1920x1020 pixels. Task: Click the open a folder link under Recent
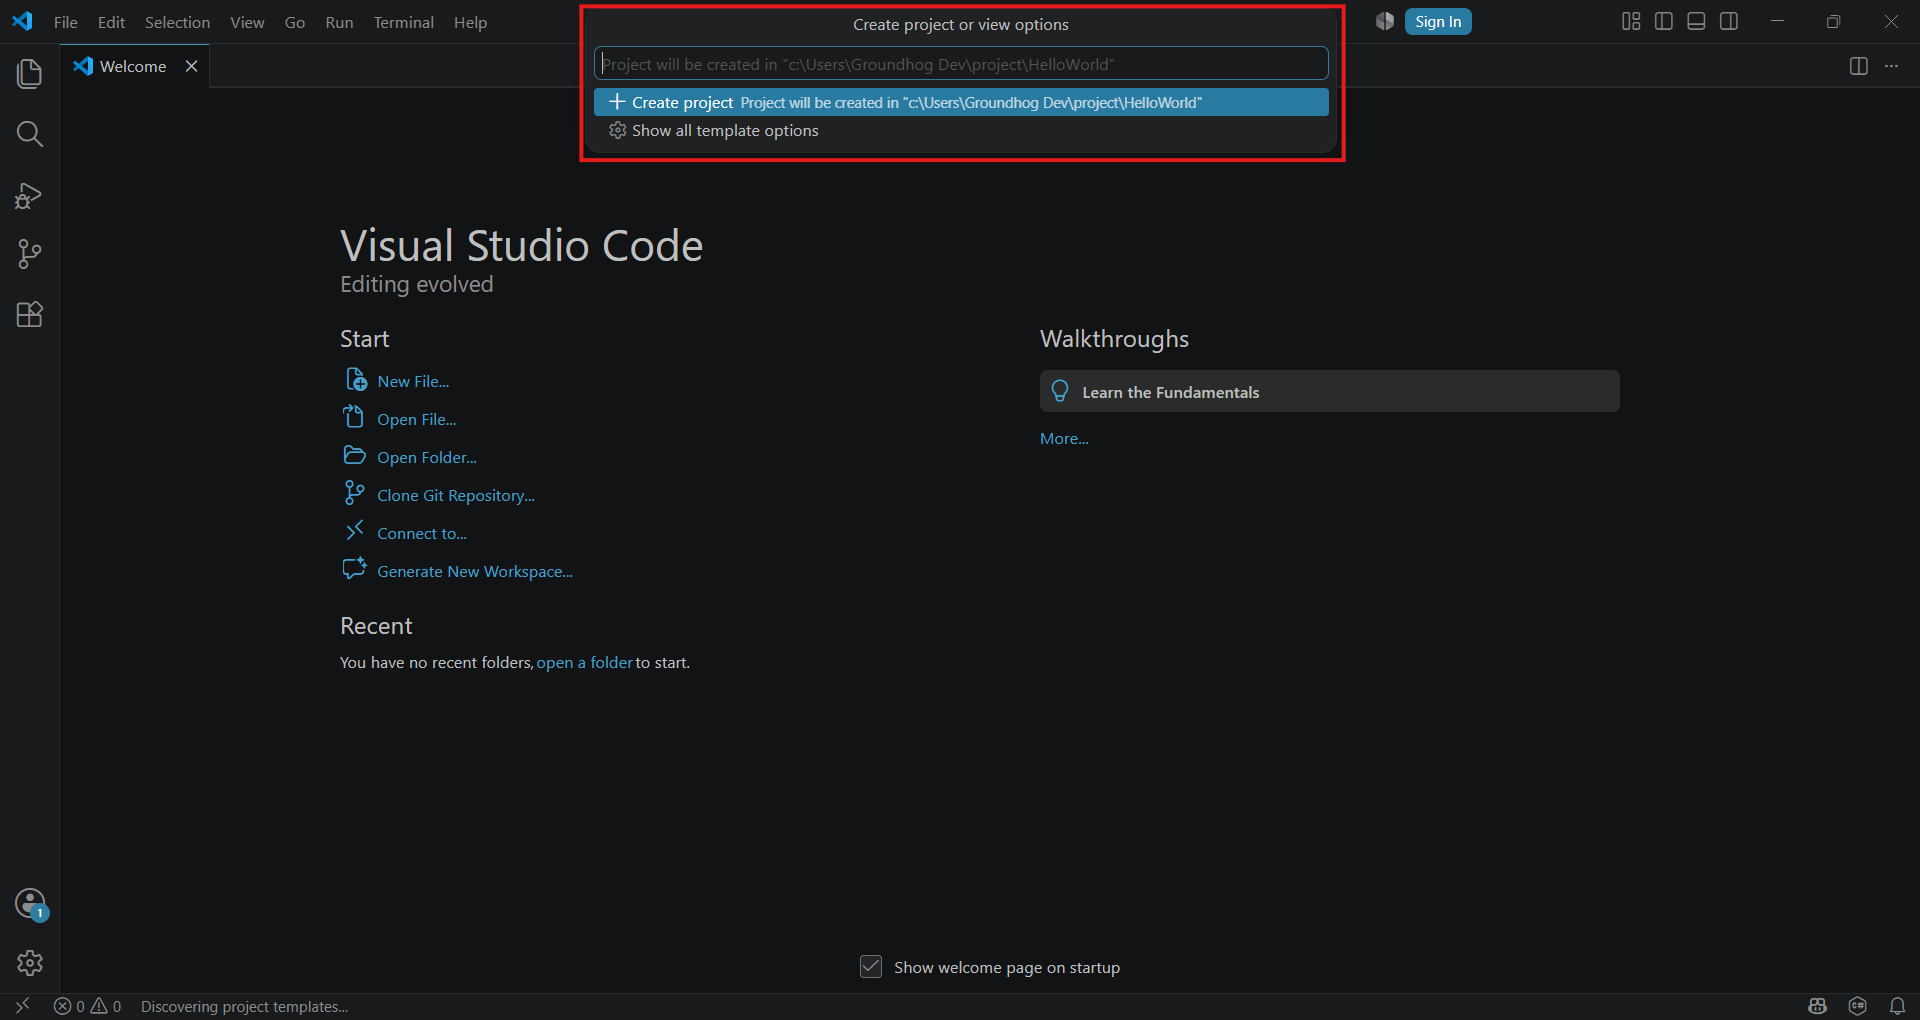click(585, 662)
